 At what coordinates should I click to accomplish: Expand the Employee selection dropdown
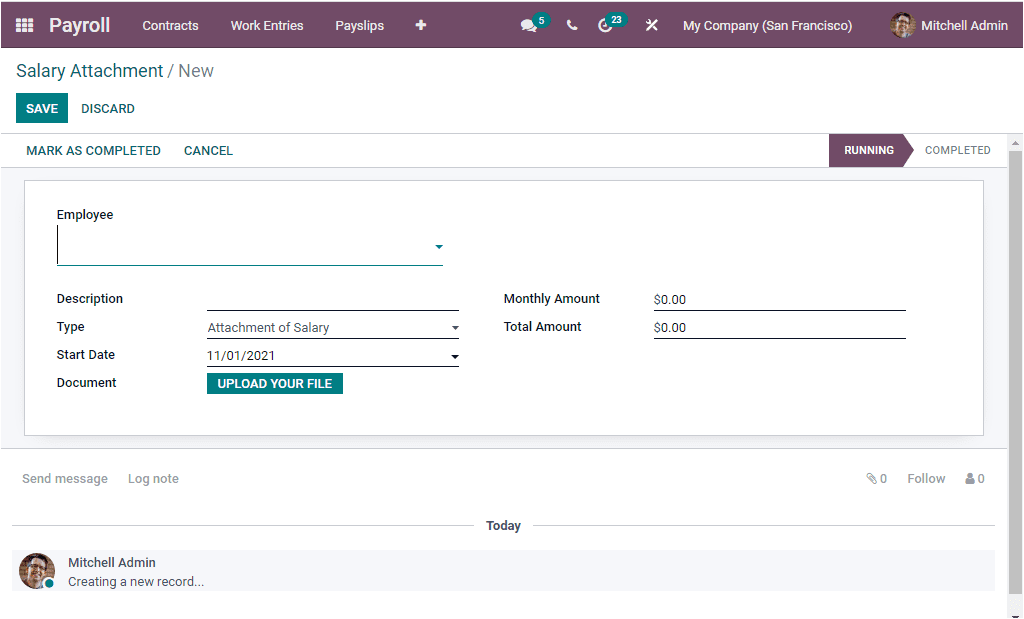click(x=438, y=246)
